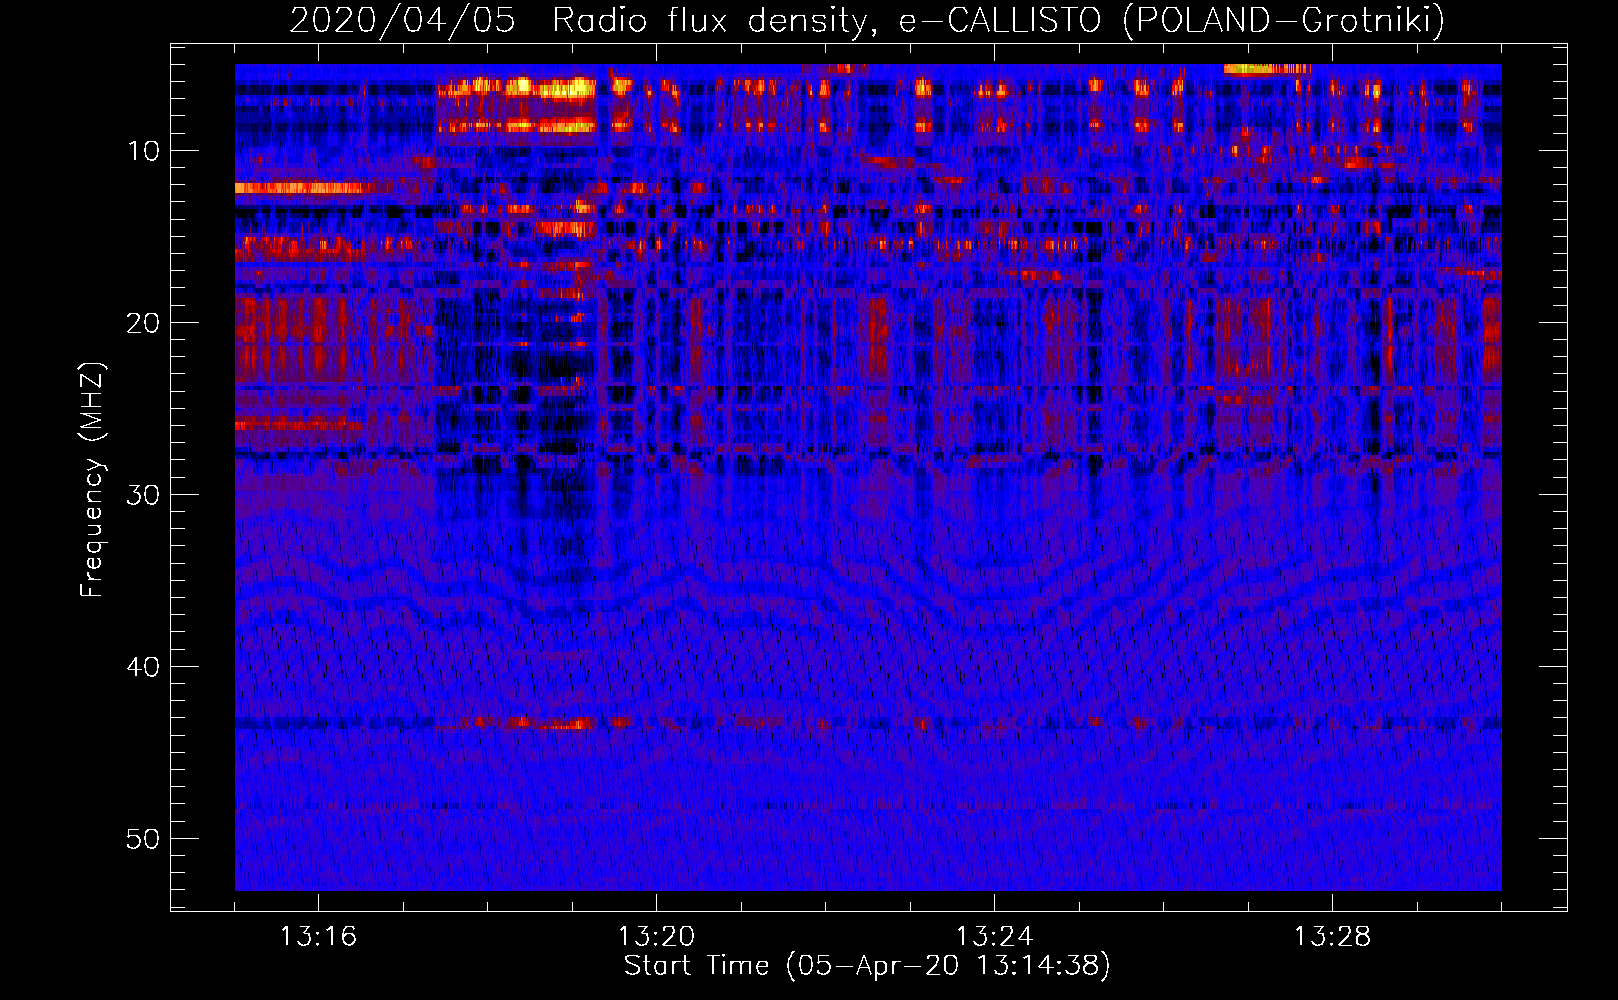
Task: Click the Frequency (MHZ) y-axis label
Action: pyautogui.click(x=92, y=480)
